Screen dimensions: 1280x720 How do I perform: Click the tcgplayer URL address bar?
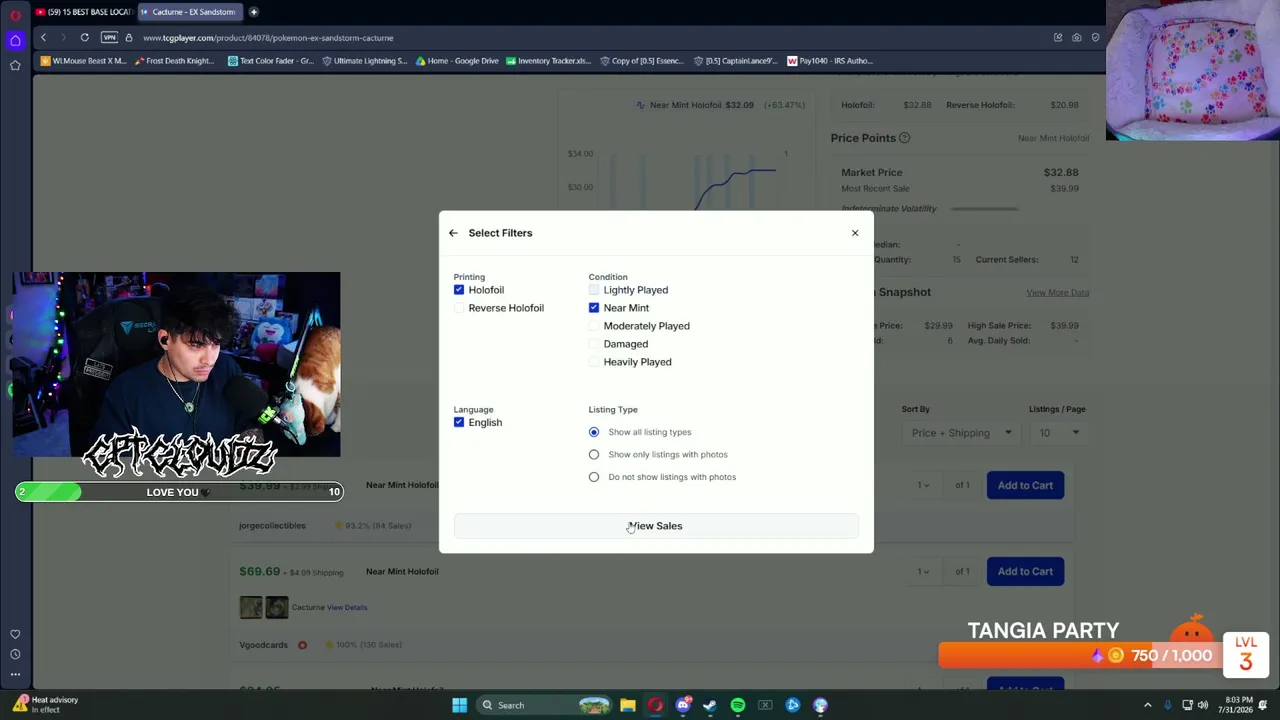[268, 38]
